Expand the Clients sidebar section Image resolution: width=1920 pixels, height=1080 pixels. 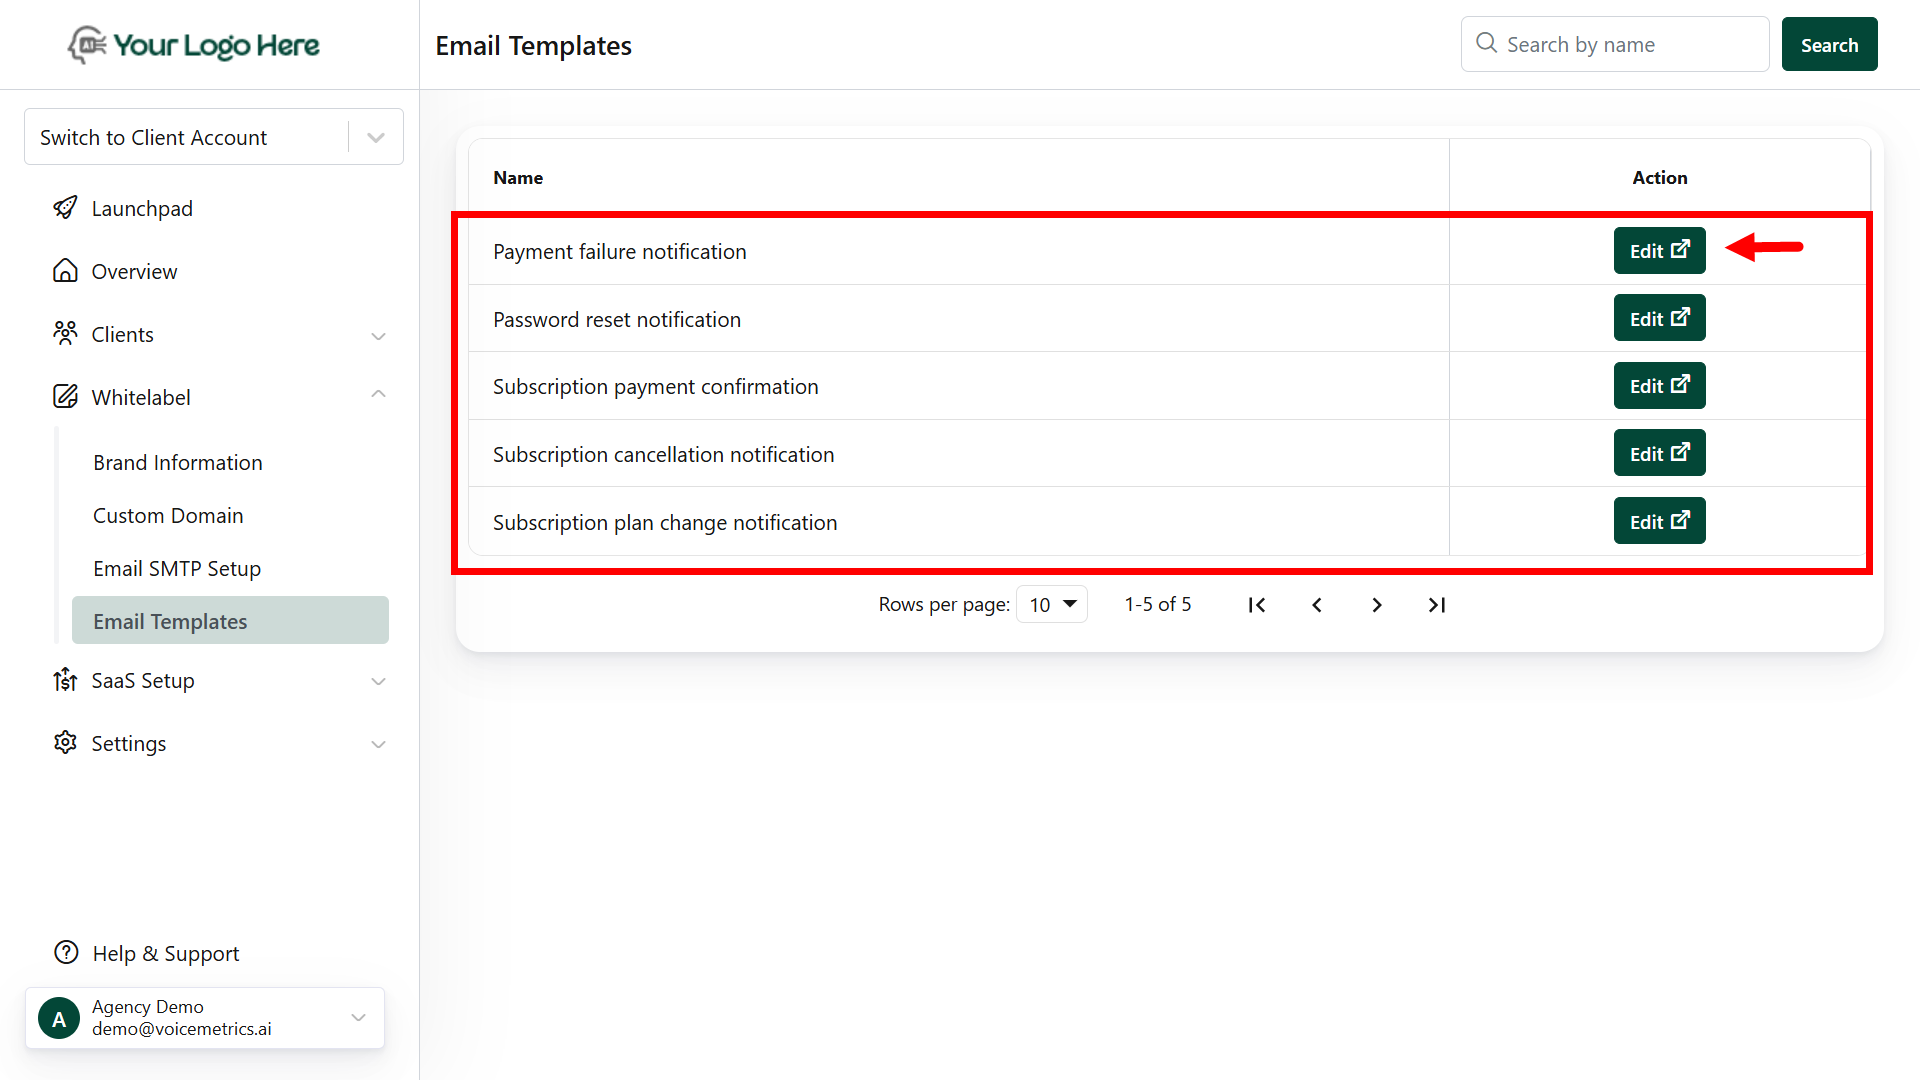pos(378,336)
